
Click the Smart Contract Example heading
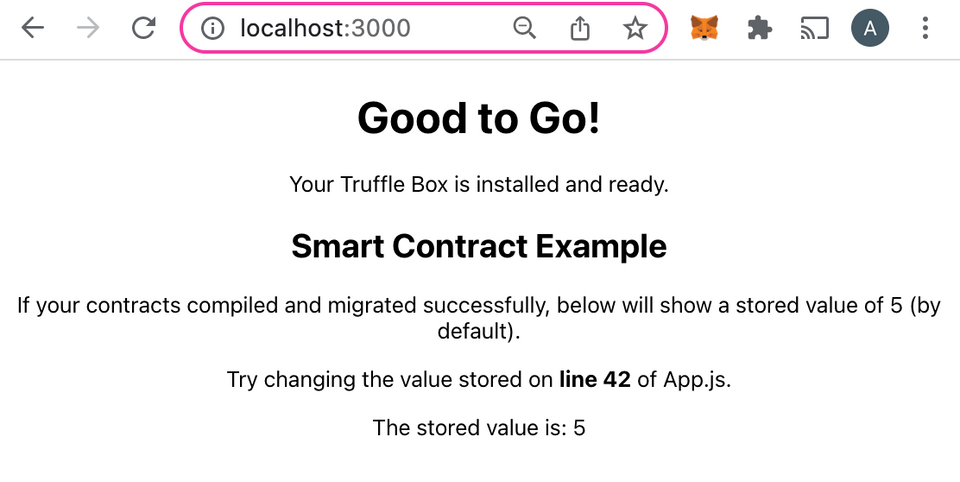[479, 246]
